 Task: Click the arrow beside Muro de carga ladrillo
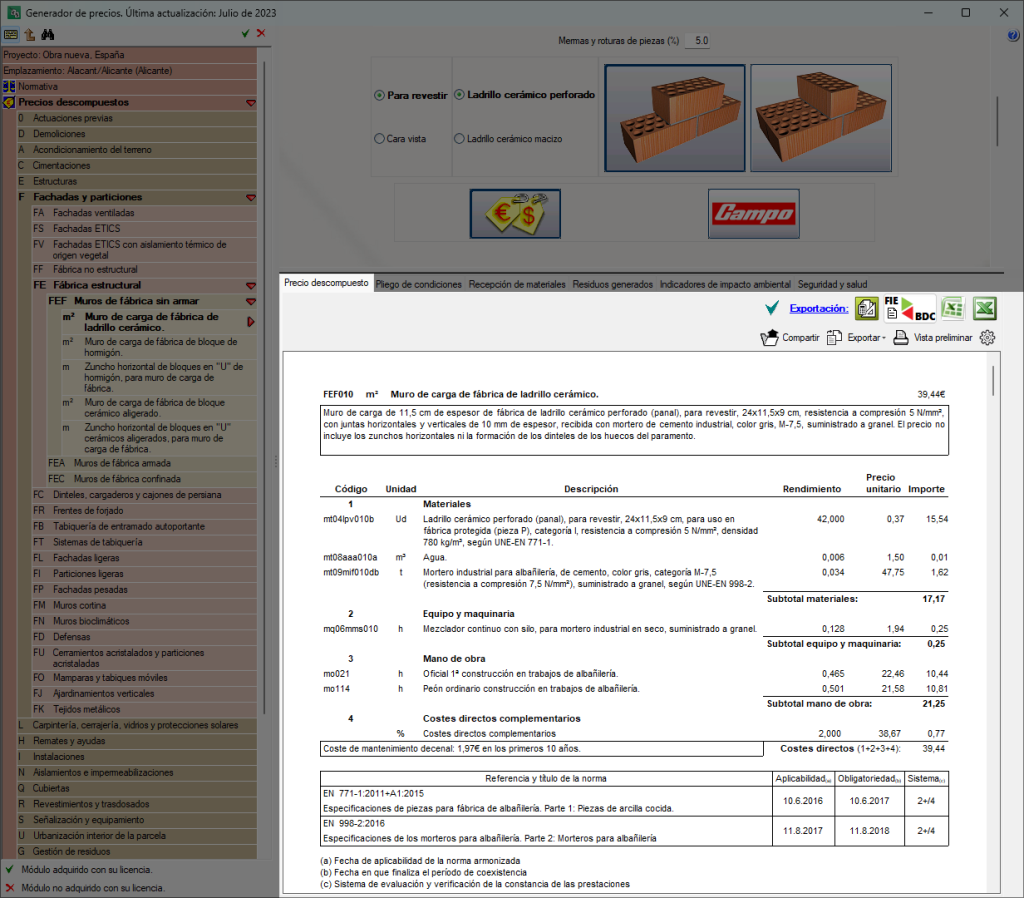[x=251, y=322]
